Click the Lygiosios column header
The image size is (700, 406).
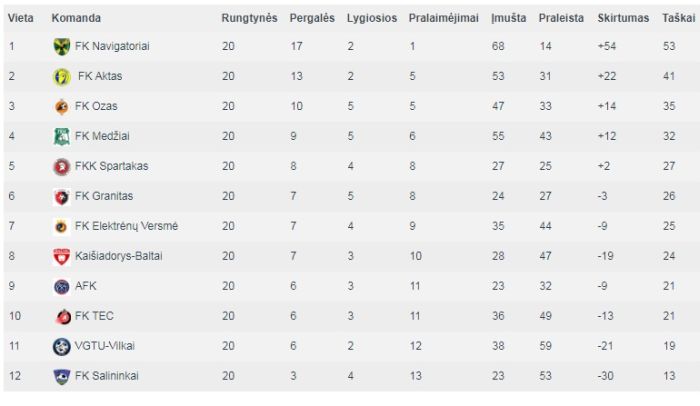372,18
